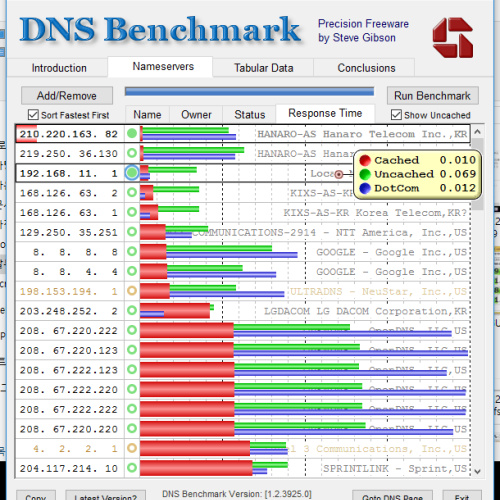Click the Latest Version? button
Image resolution: width=500 pixels, height=500 pixels.
[105, 496]
